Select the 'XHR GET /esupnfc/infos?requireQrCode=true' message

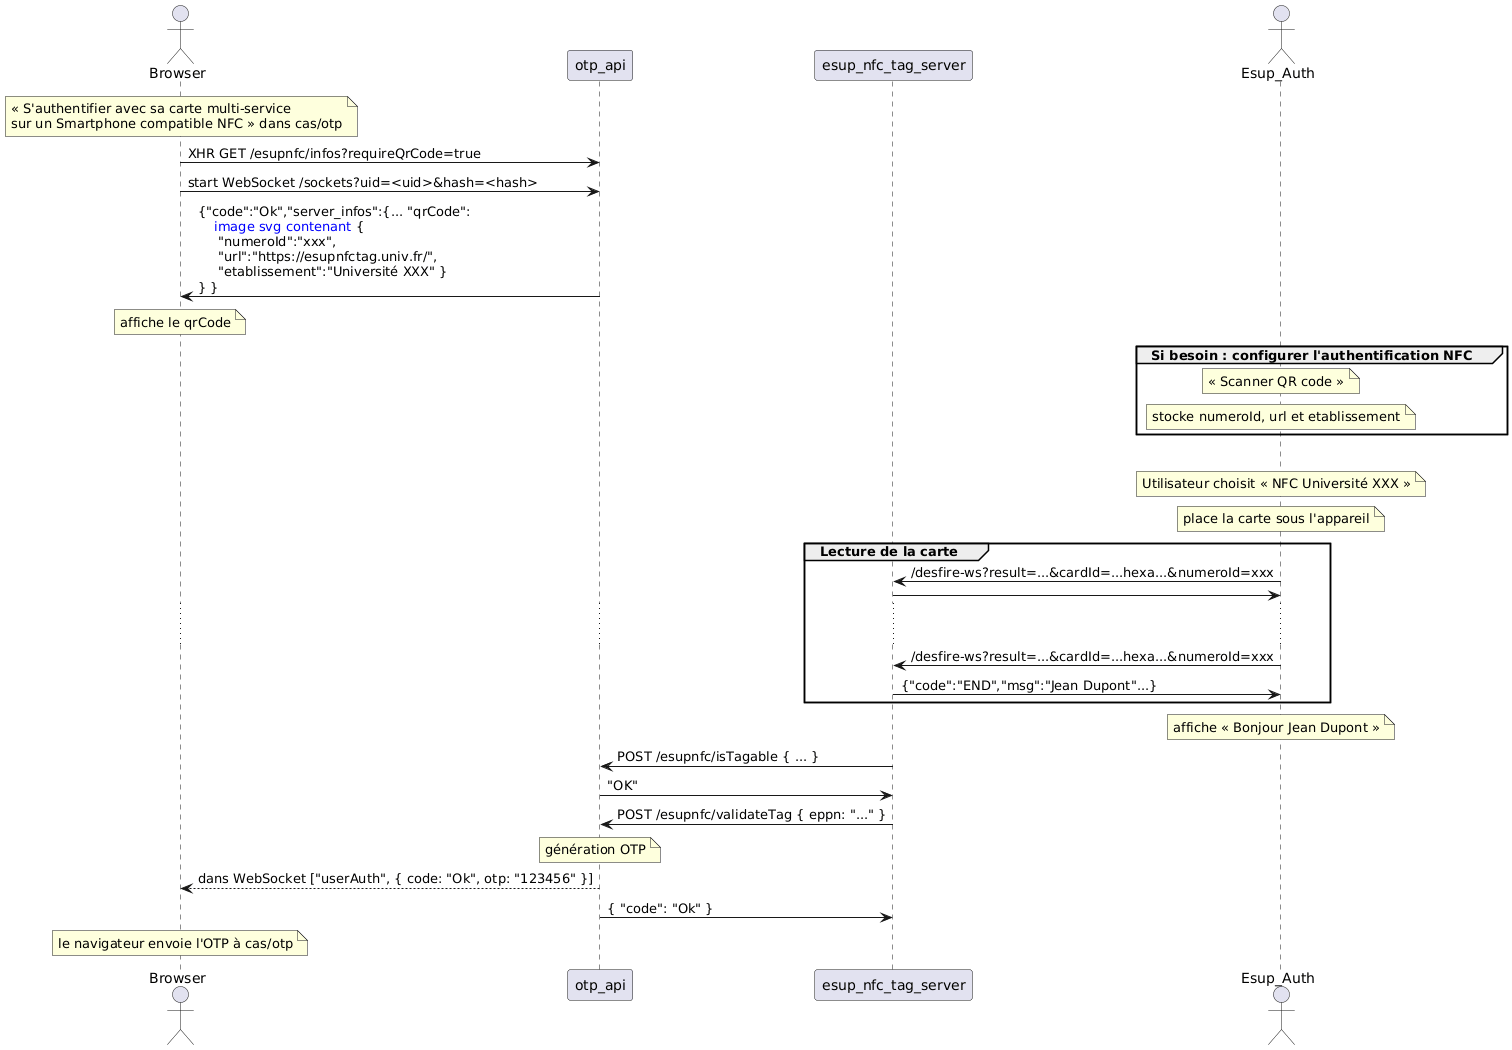coord(334,154)
